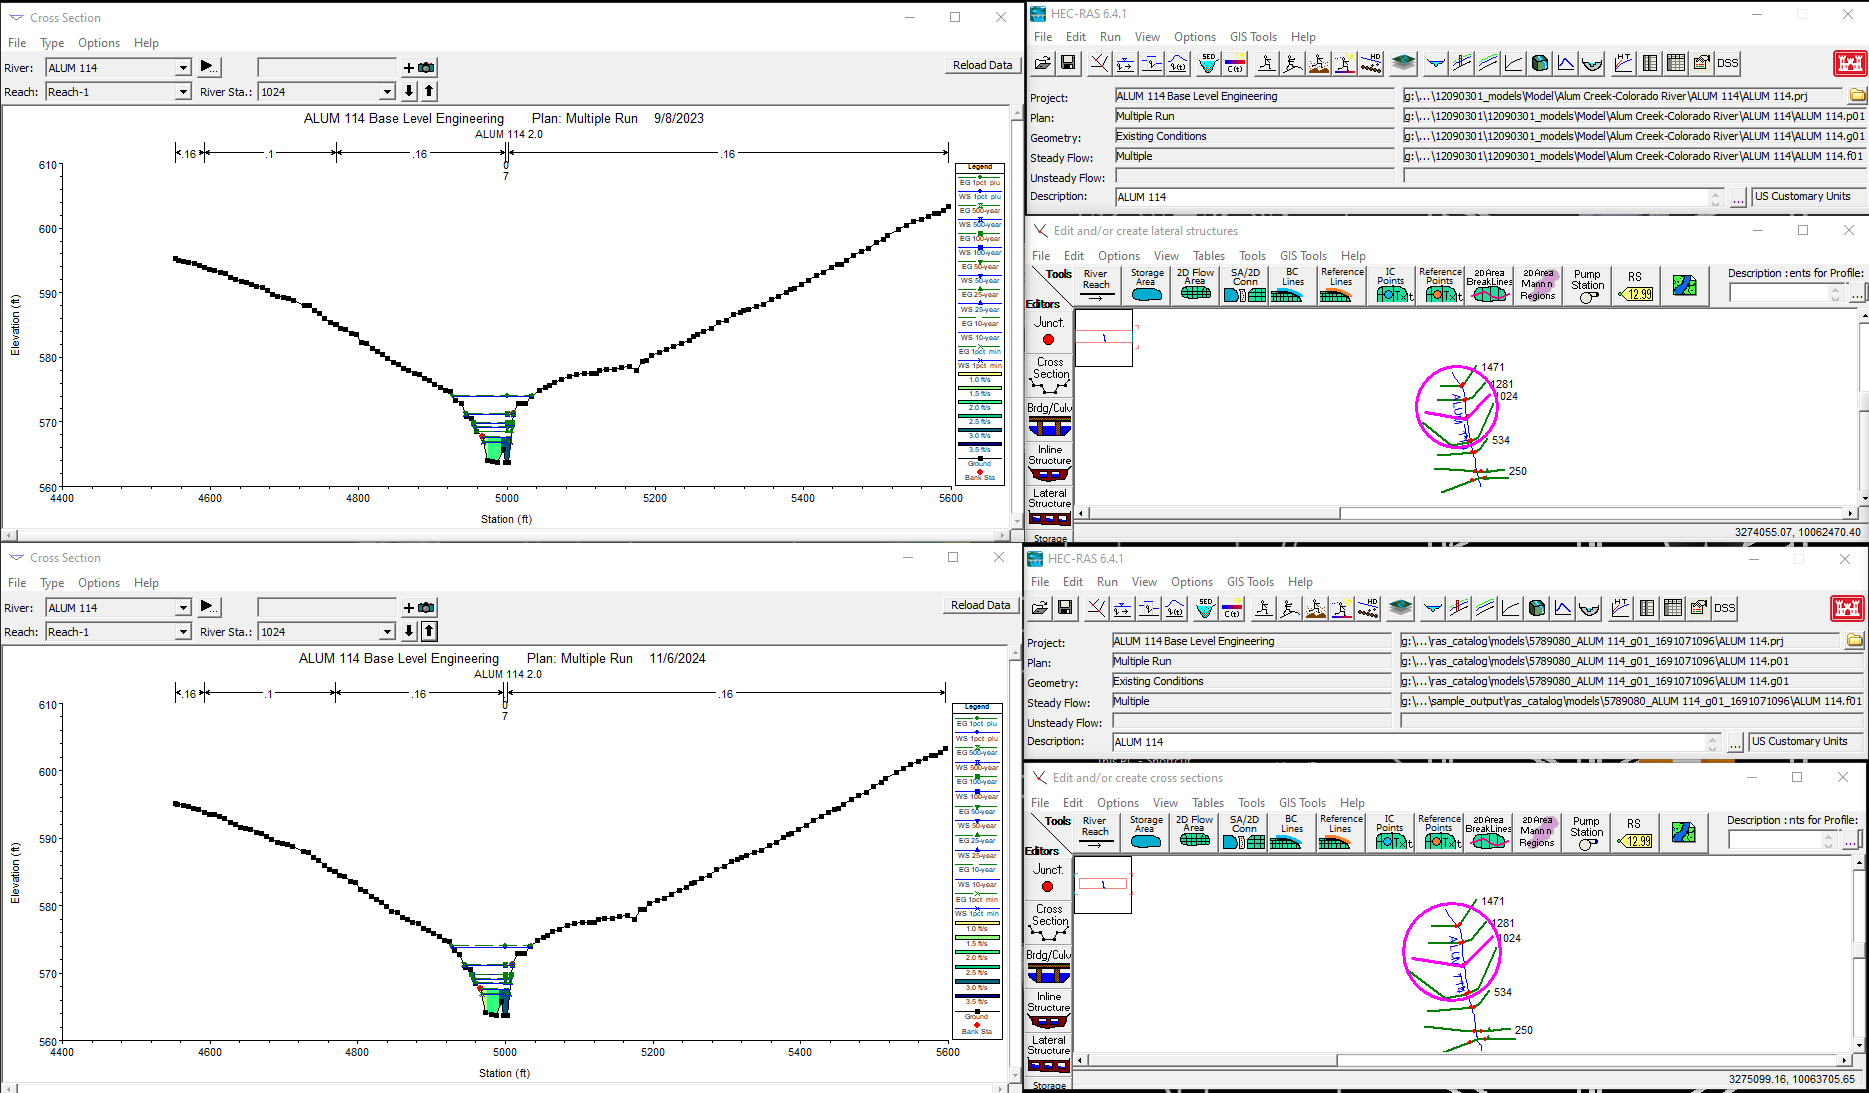
Task: Select Pump Station tool in lateral structures editor
Action: pyautogui.click(x=1587, y=285)
